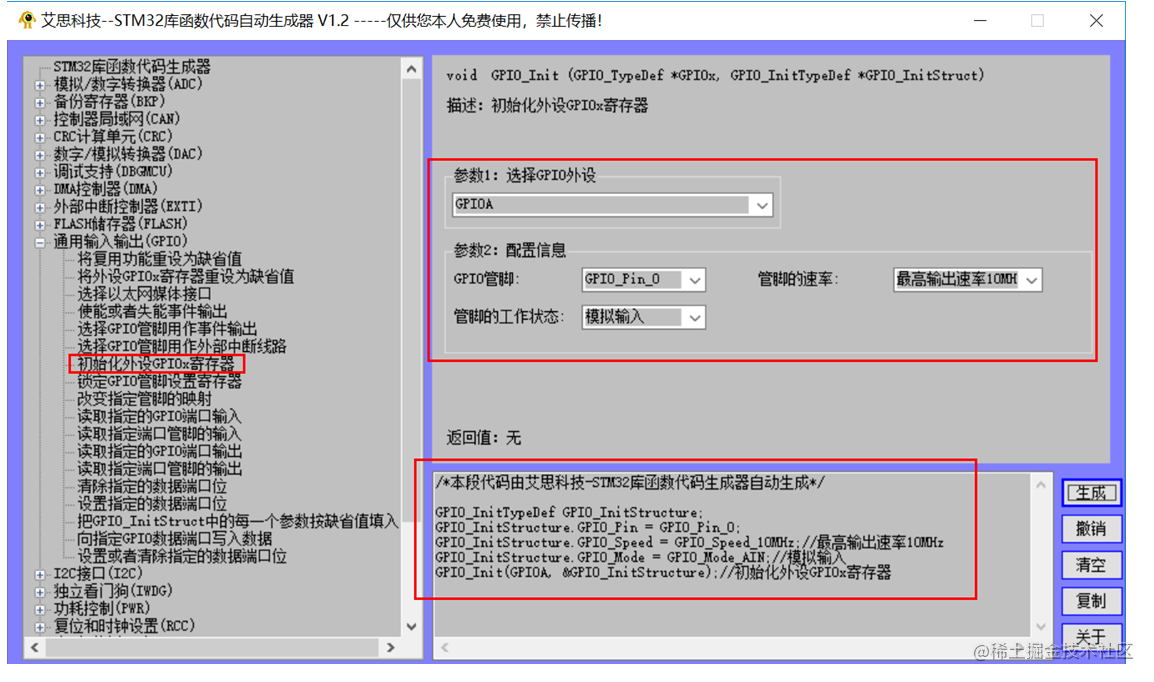Click the GPIO_InitTypeDef GPIO_InitStructure code line
1154x682 pixels.
pos(569,513)
